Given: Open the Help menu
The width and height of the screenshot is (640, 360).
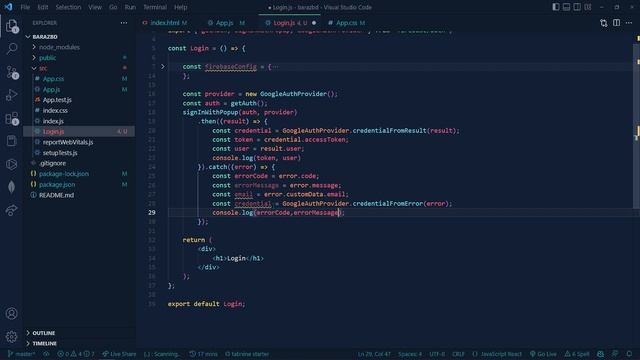Looking at the screenshot, I should (x=181, y=7).
